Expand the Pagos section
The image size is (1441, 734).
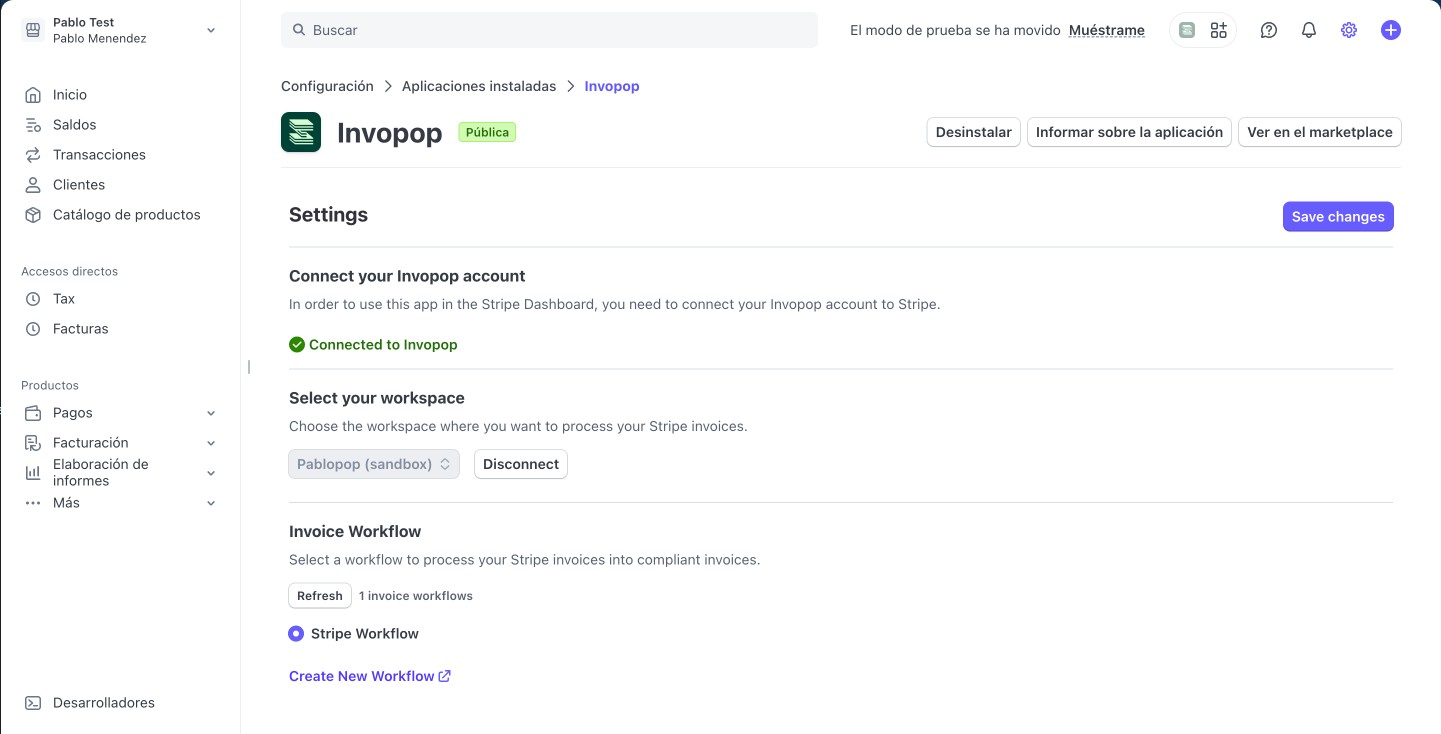pos(211,413)
